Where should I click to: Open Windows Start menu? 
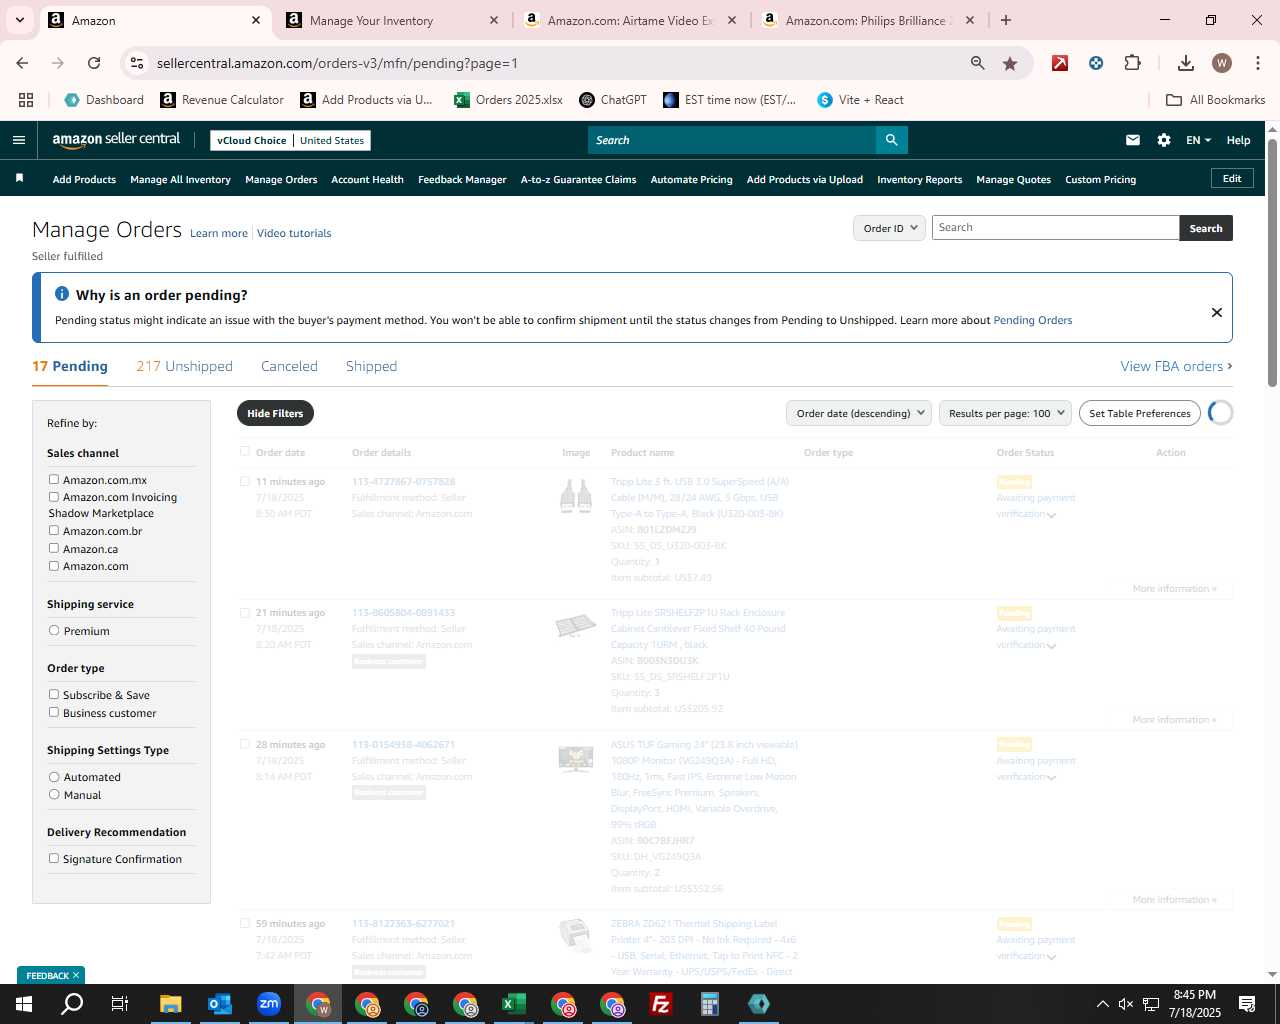24,1004
